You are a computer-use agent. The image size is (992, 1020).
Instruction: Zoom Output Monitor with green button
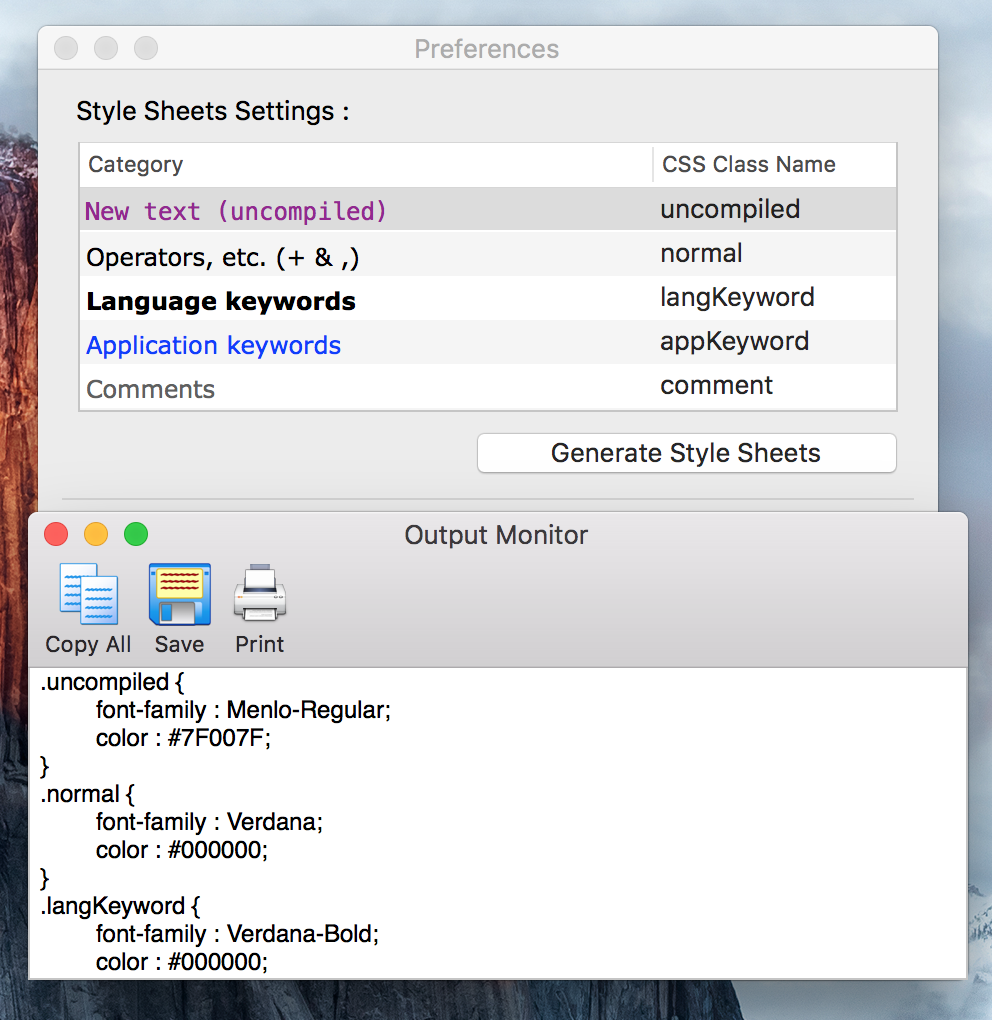pyautogui.click(x=136, y=535)
